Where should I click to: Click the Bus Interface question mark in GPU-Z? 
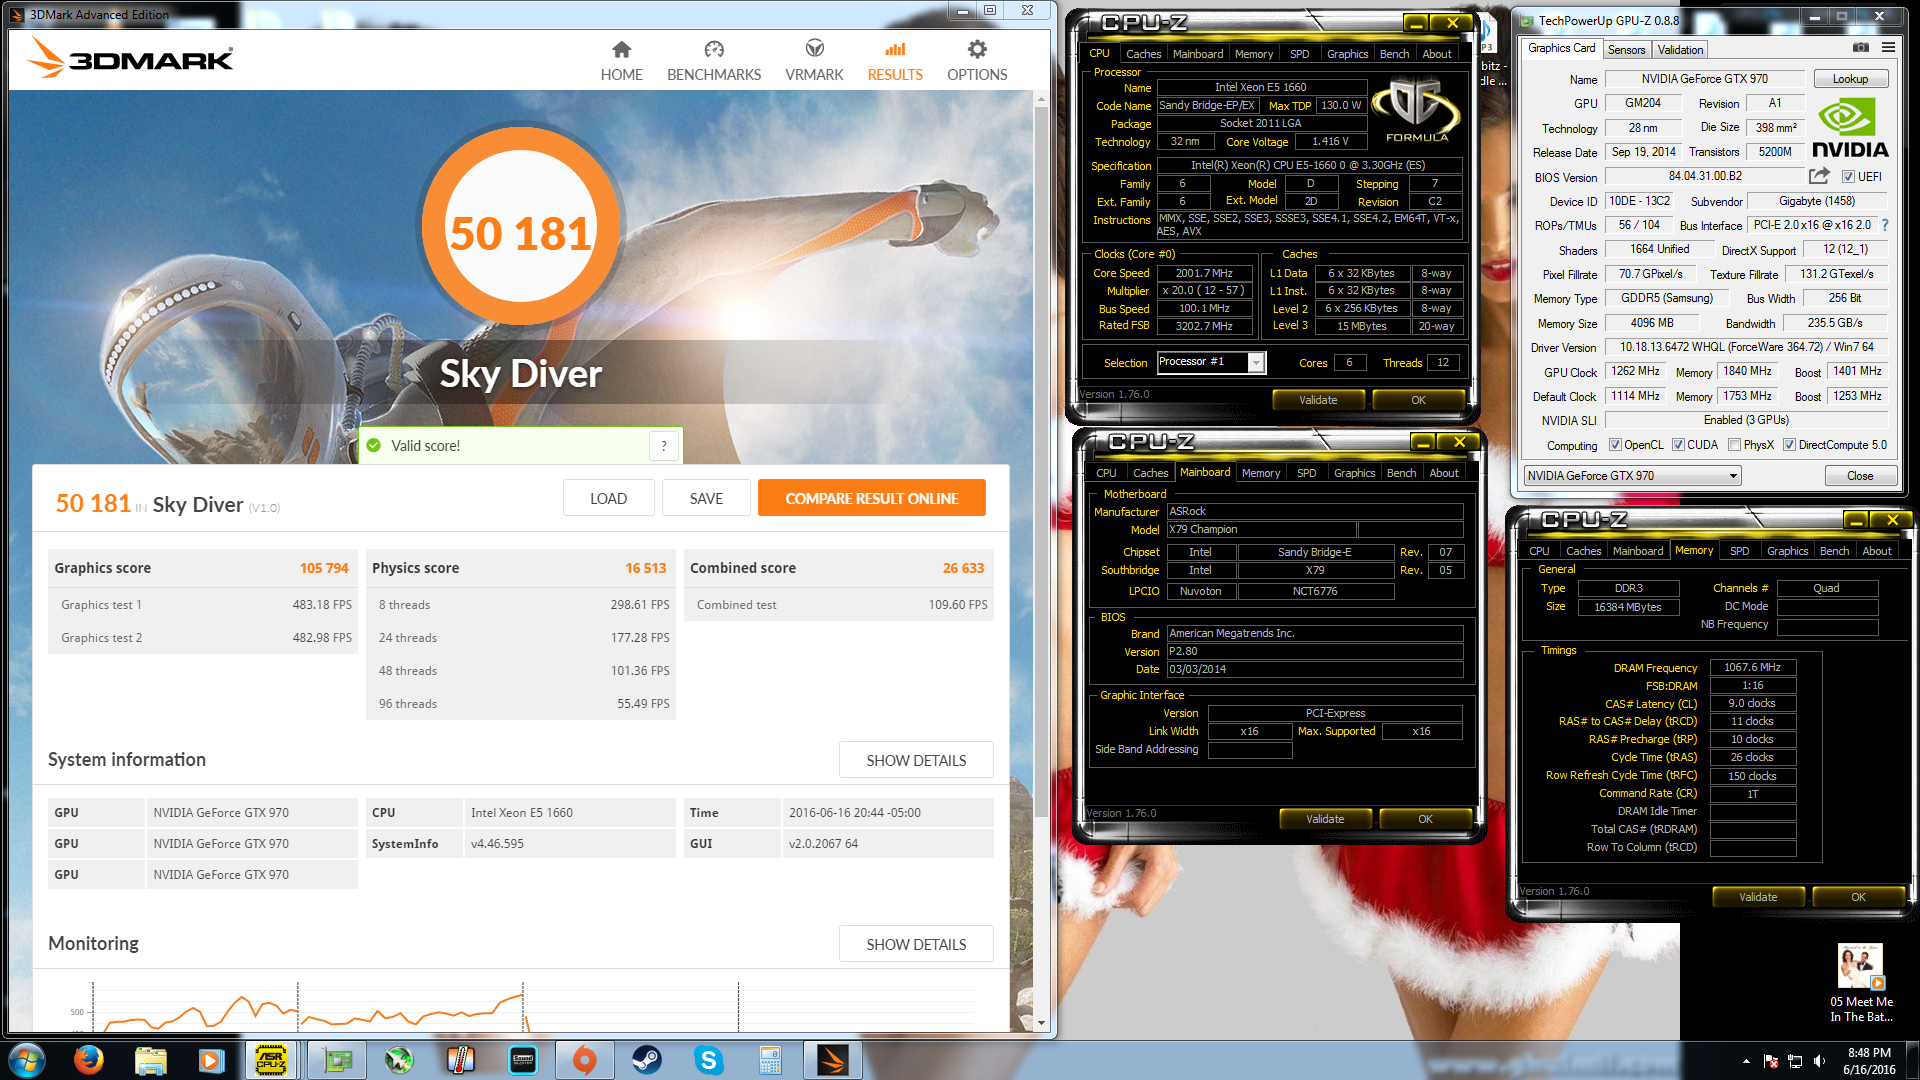click(x=1885, y=225)
